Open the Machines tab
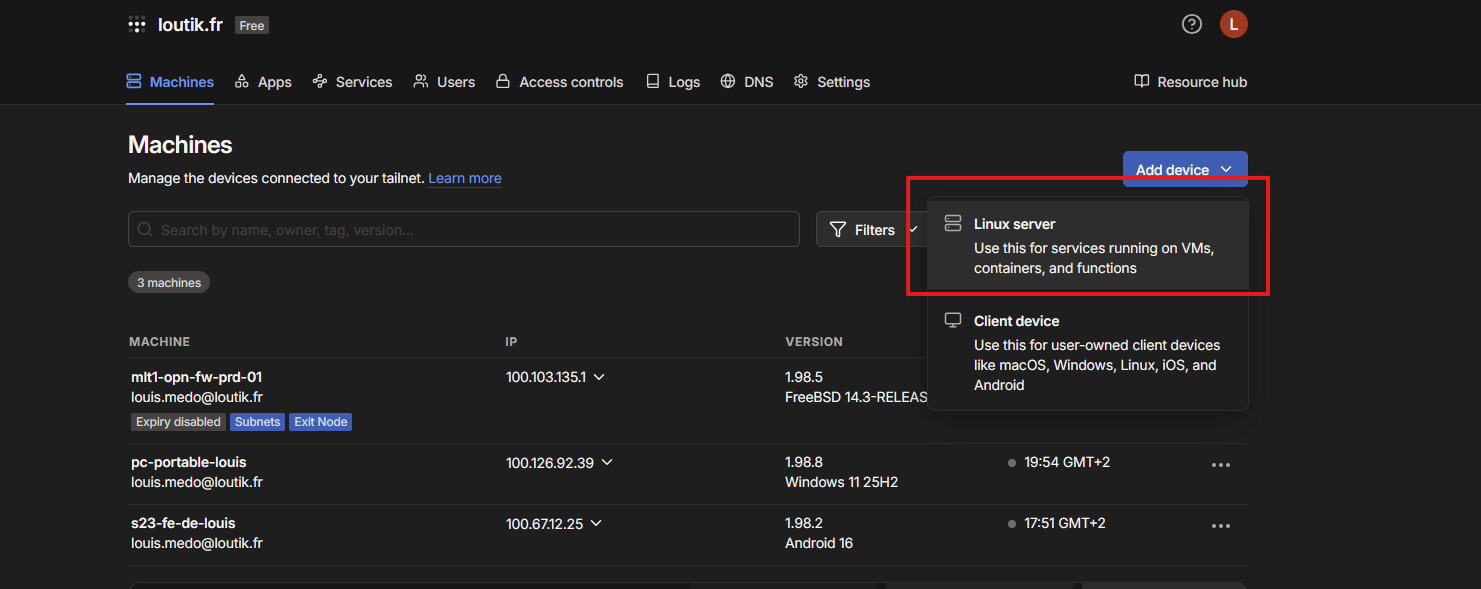1481x589 pixels. 170,82
